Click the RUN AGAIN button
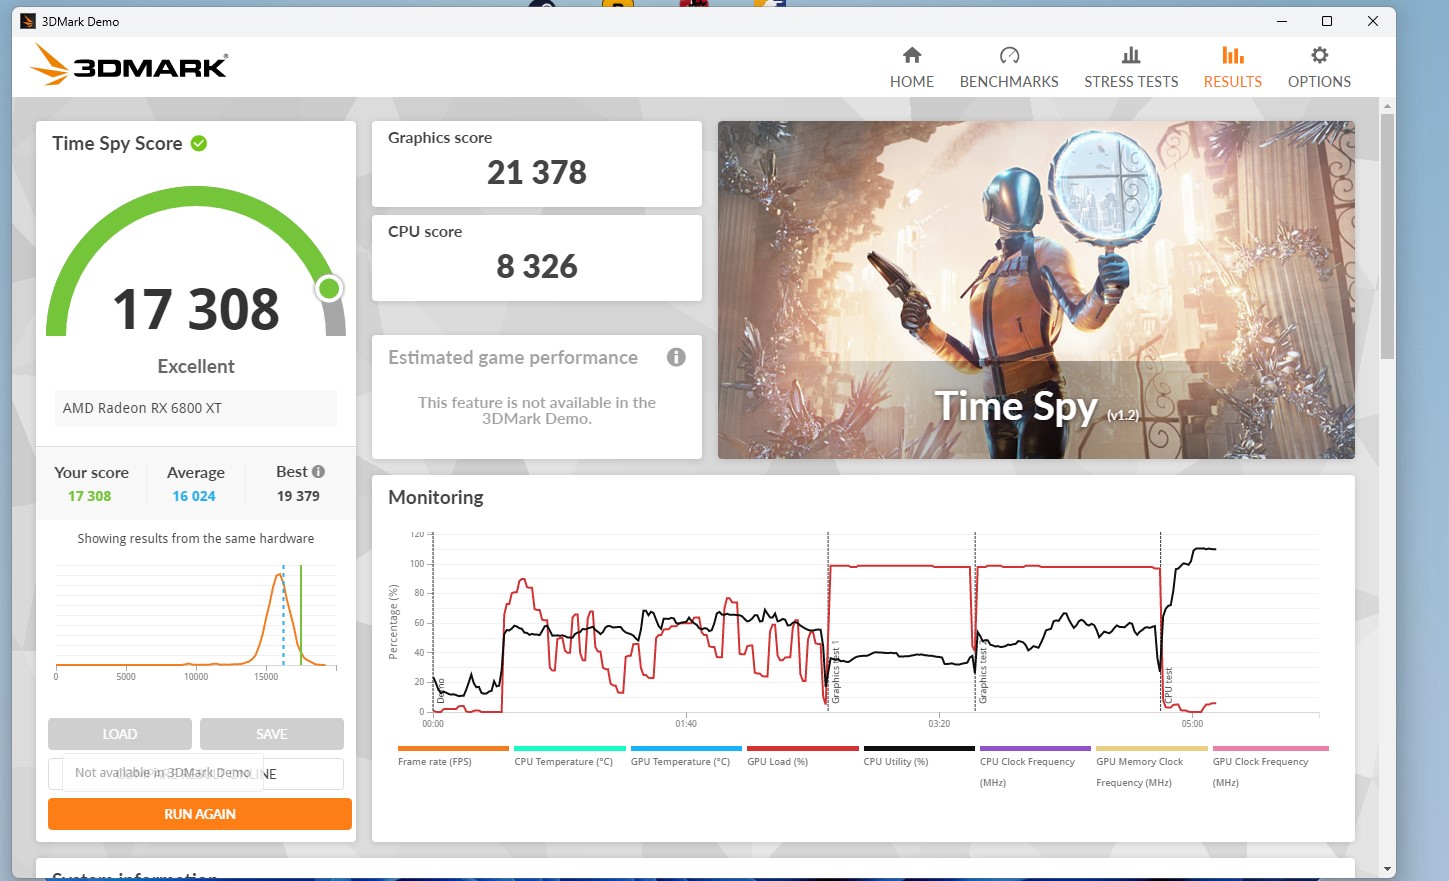Viewport: 1449px width, 881px height. coord(200,814)
